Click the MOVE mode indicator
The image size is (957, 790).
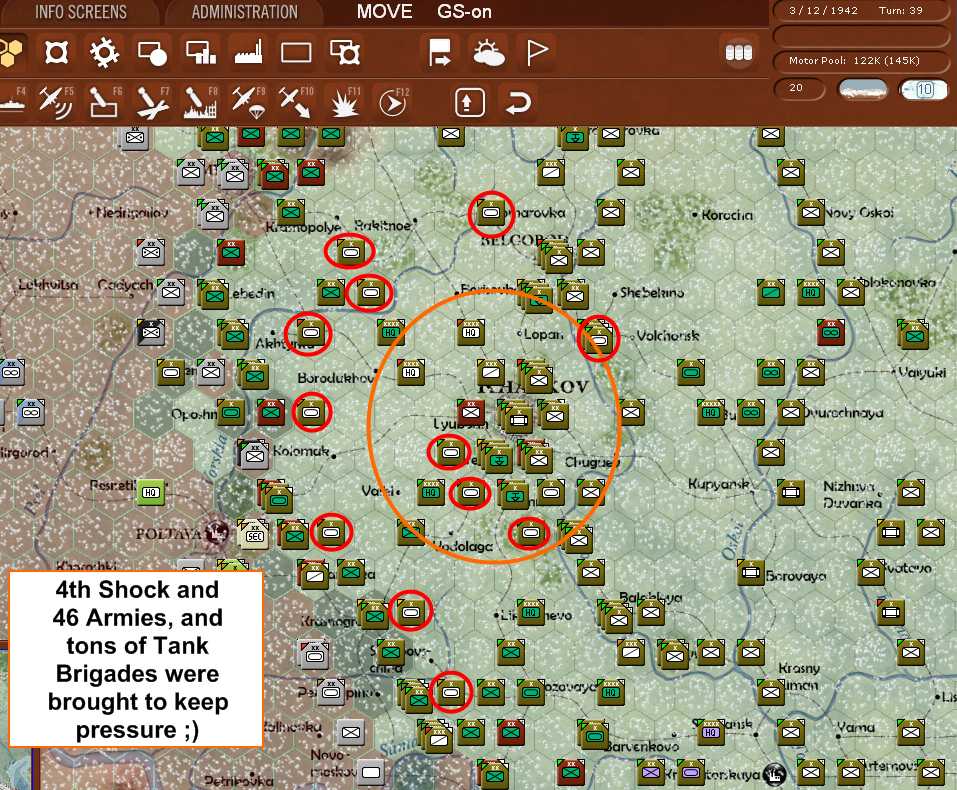pos(385,11)
